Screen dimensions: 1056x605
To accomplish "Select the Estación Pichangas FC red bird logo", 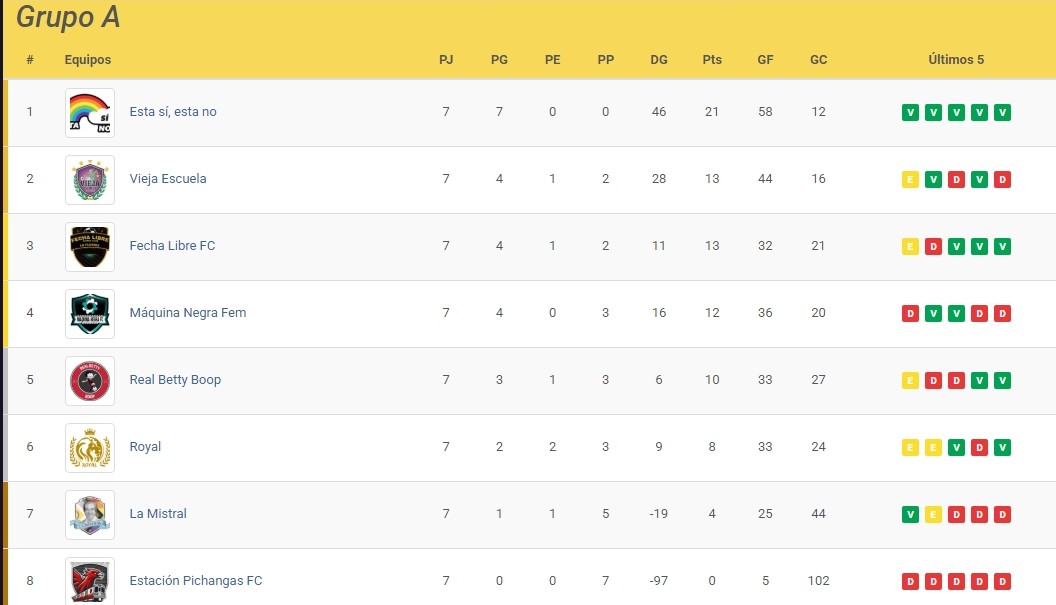I will [x=90, y=581].
